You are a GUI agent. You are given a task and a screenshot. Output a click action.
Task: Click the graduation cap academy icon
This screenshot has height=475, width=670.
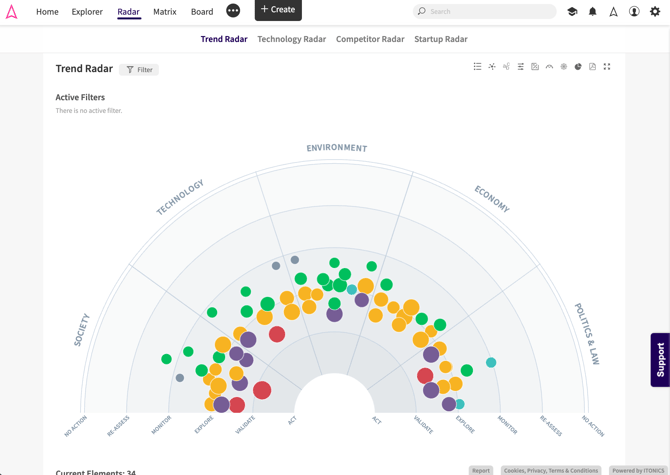[572, 12]
